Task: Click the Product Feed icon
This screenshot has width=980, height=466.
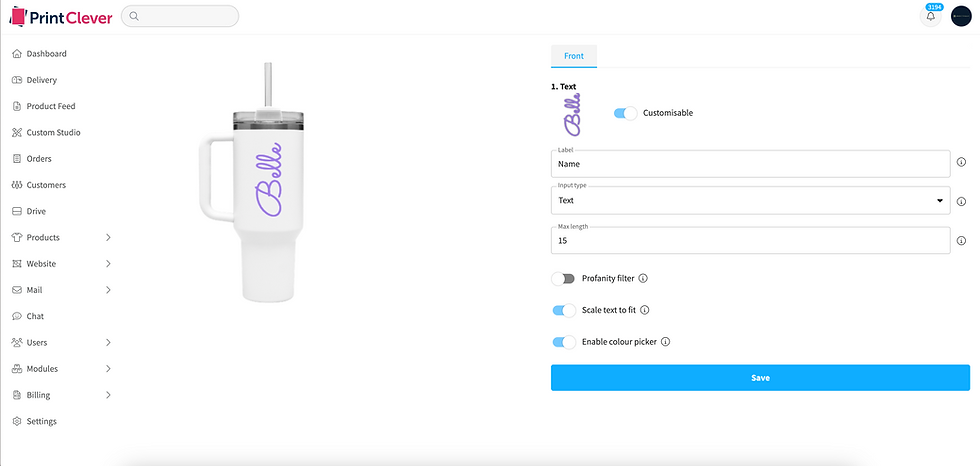Action: [17, 106]
